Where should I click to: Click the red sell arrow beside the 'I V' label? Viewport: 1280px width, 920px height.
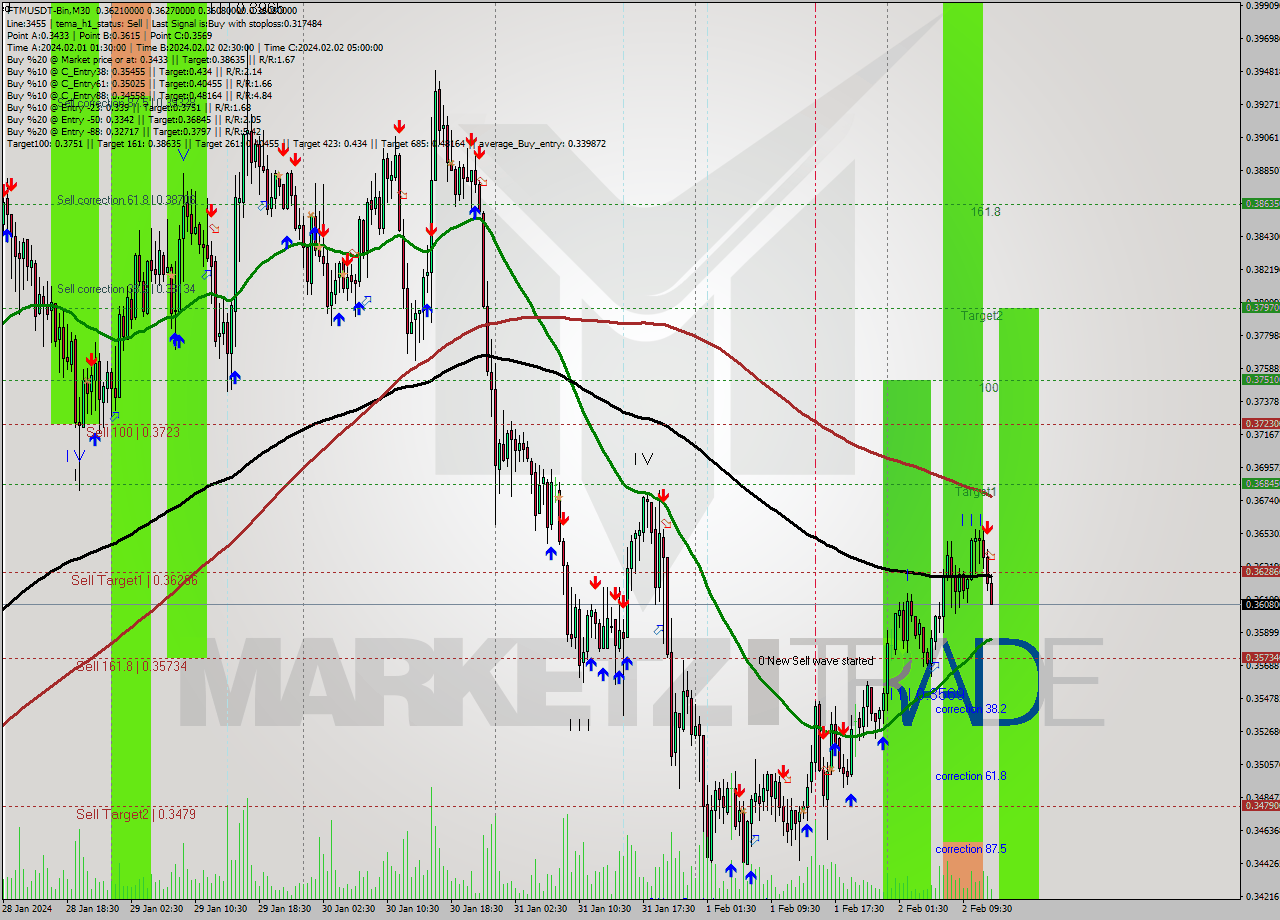click(663, 495)
